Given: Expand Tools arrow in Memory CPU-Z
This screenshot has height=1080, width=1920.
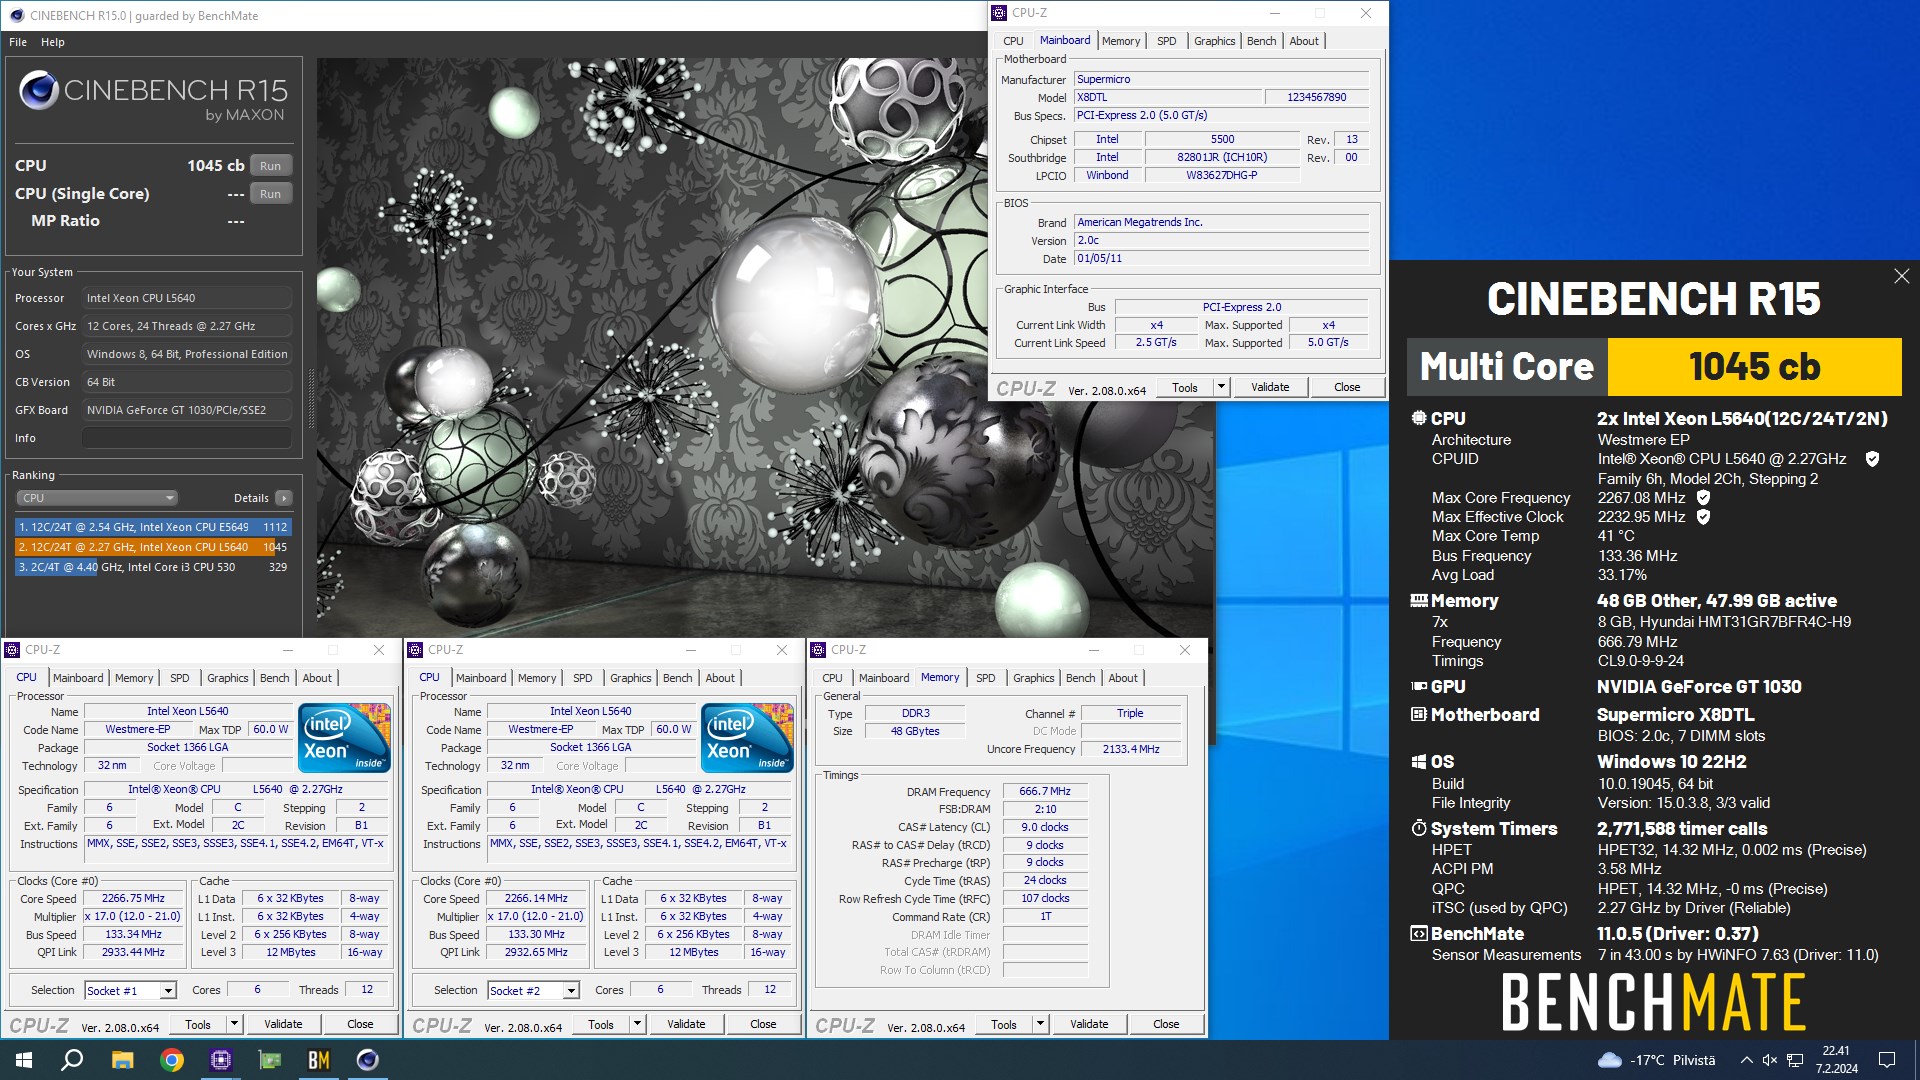Looking at the screenshot, I should click(1039, 1024).
